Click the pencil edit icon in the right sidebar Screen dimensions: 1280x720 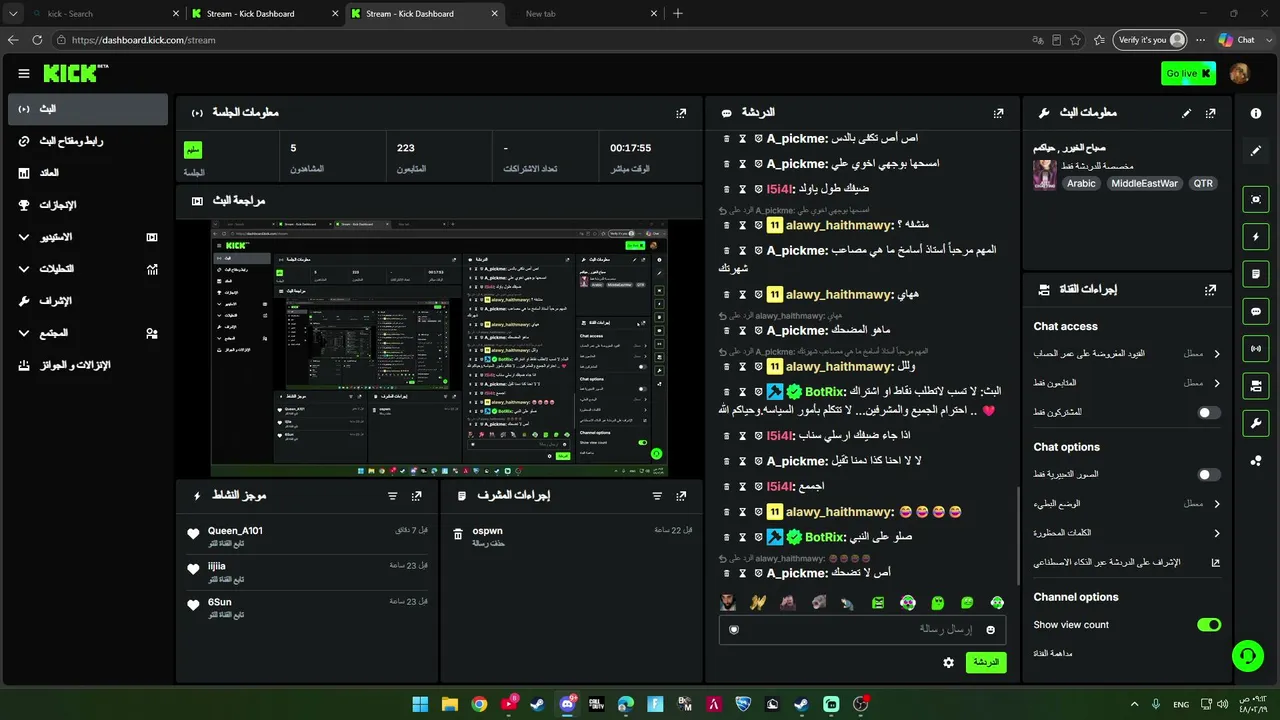pyautogui.click(x=1256, y=151)
